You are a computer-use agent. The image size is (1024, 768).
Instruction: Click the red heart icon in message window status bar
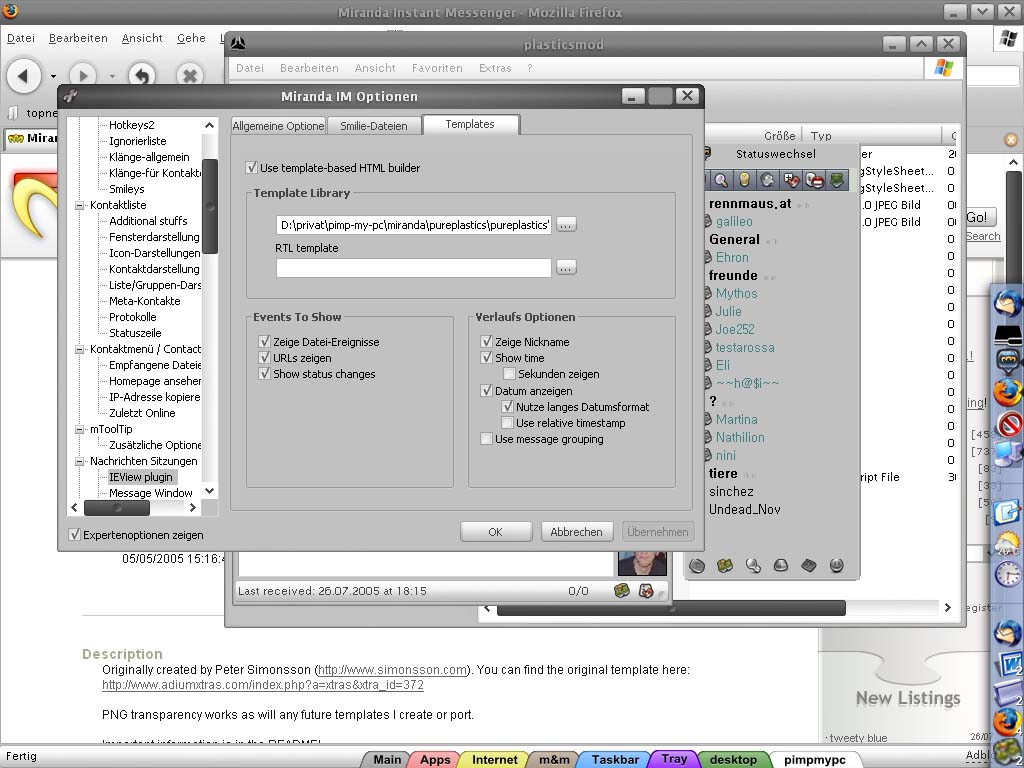pos(646,591)
